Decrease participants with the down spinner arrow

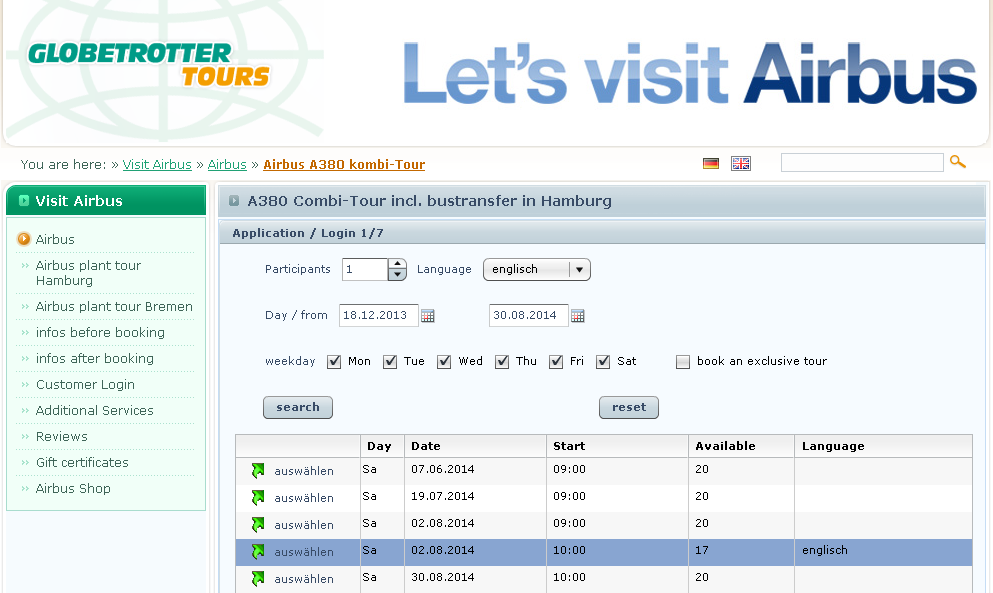(397, 275)
